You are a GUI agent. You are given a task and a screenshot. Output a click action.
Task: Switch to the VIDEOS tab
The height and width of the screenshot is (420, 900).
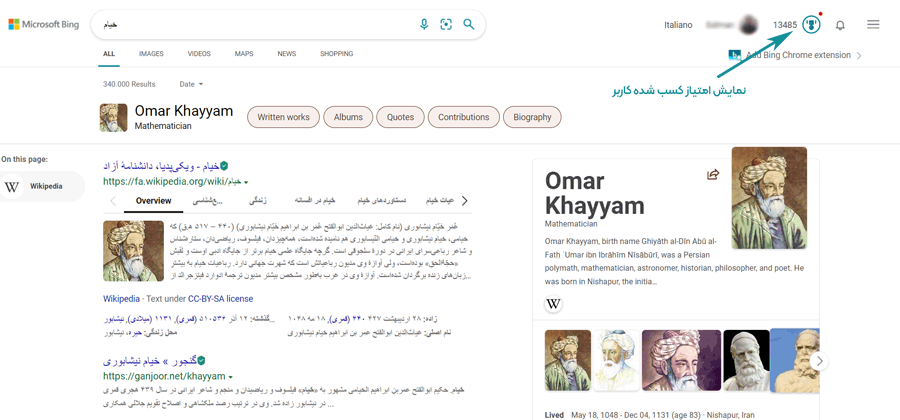[199, 54]
